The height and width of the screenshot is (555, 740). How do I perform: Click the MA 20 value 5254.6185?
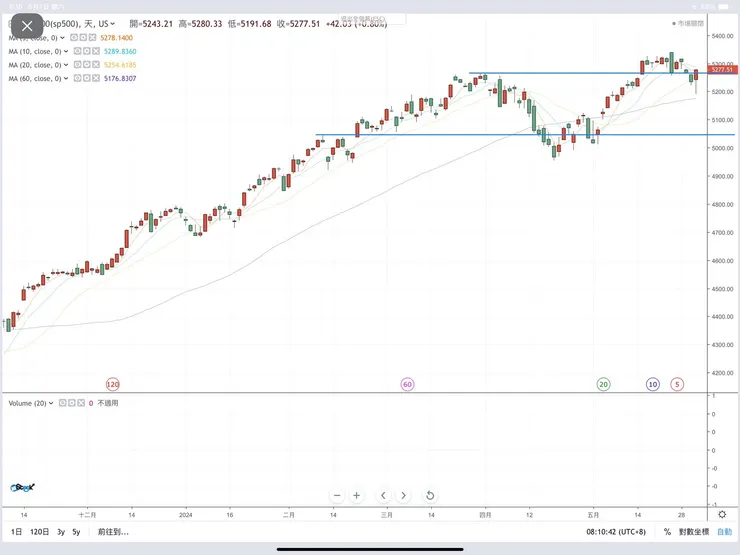[120, 65]
